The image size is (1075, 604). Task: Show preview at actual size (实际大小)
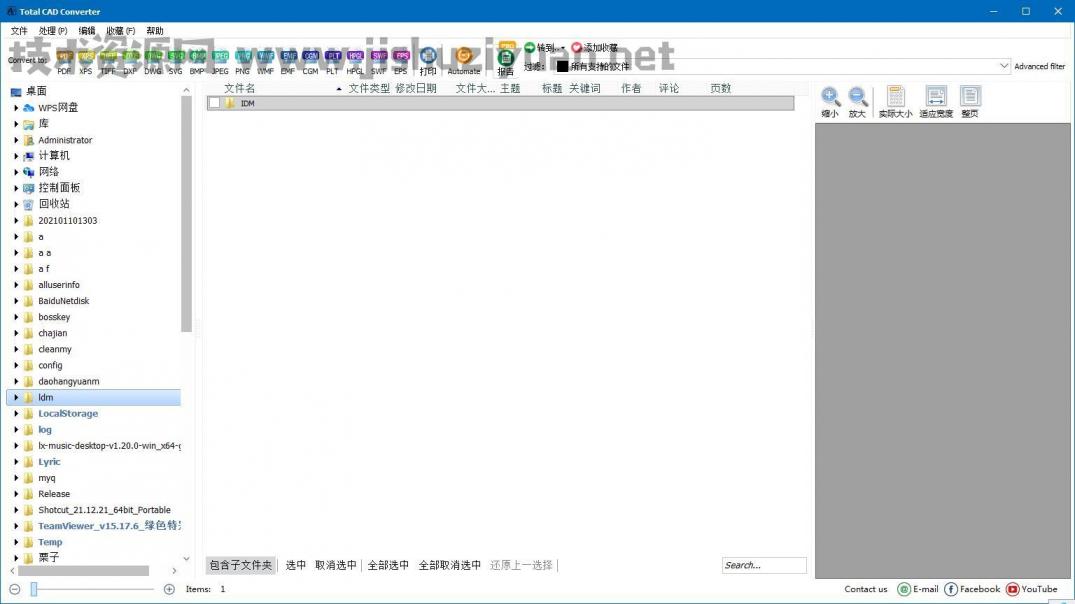click(x=895, y=102)
